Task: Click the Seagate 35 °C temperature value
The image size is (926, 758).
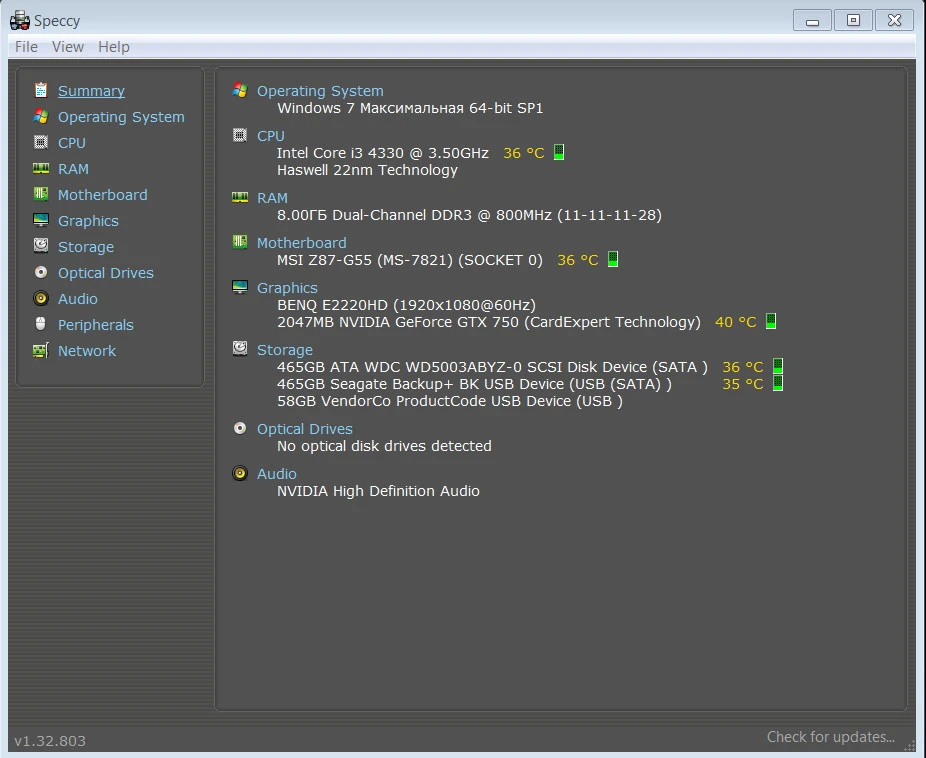Action: pos(742,384)
